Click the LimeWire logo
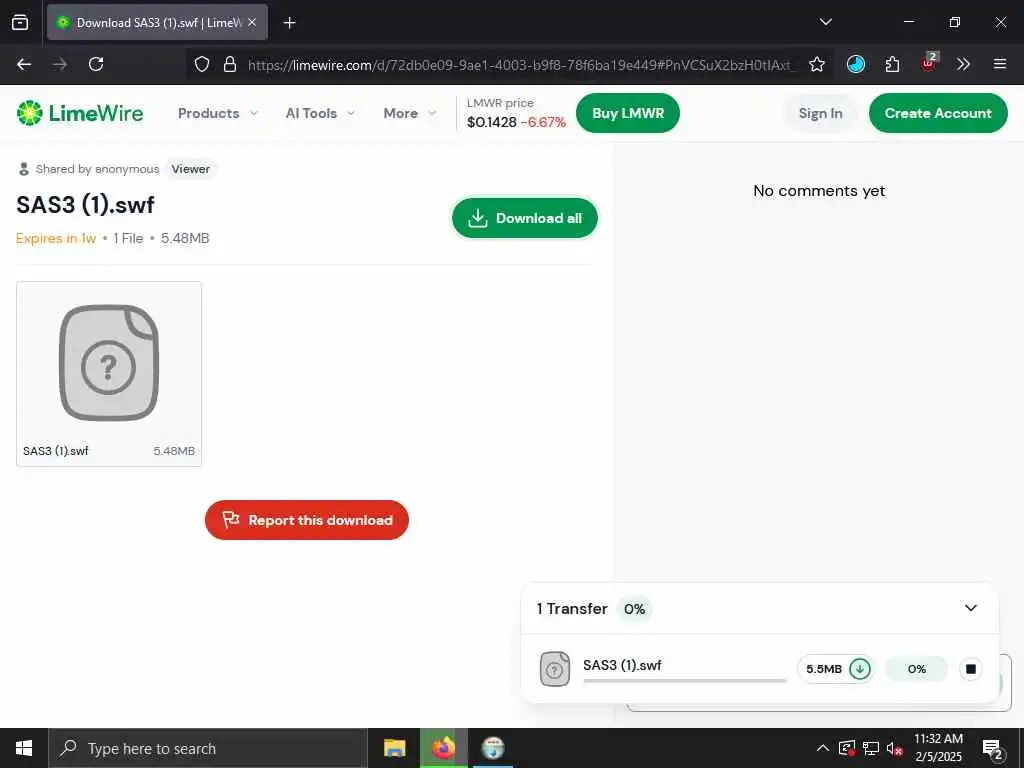This screenshot has width=1024, height=768. [80, 113]
